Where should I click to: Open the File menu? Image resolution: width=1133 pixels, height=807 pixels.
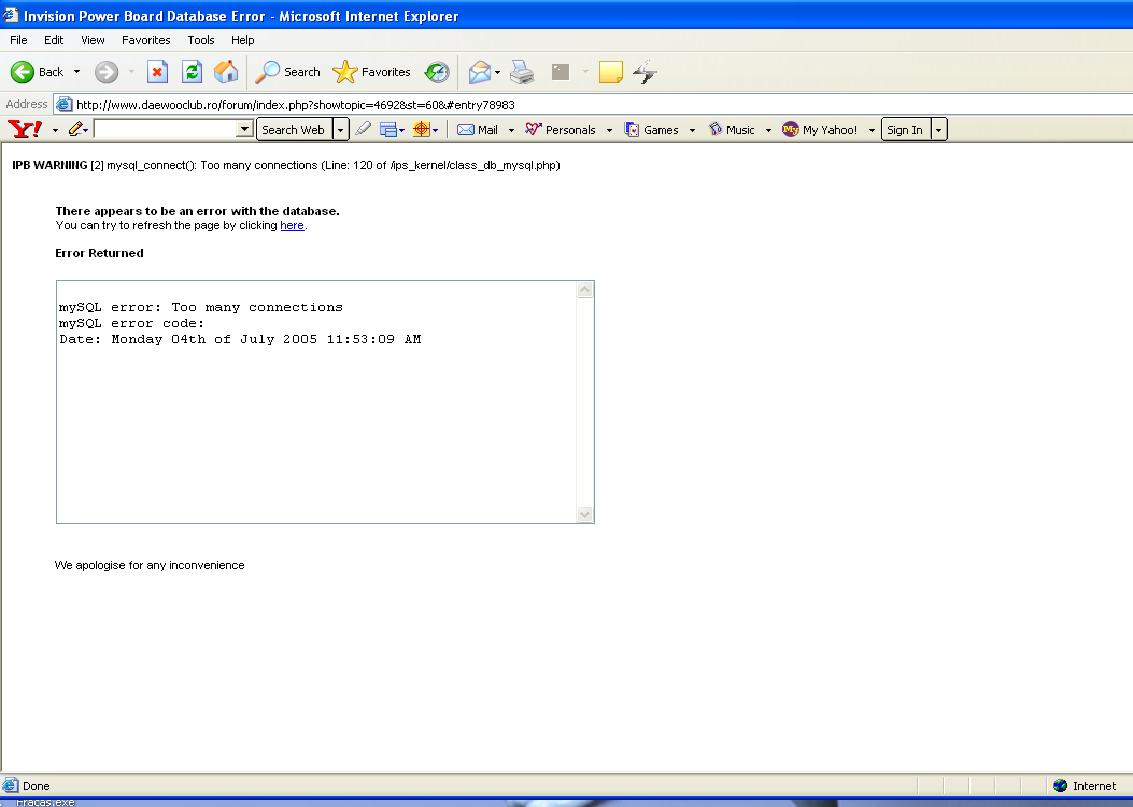19,40
